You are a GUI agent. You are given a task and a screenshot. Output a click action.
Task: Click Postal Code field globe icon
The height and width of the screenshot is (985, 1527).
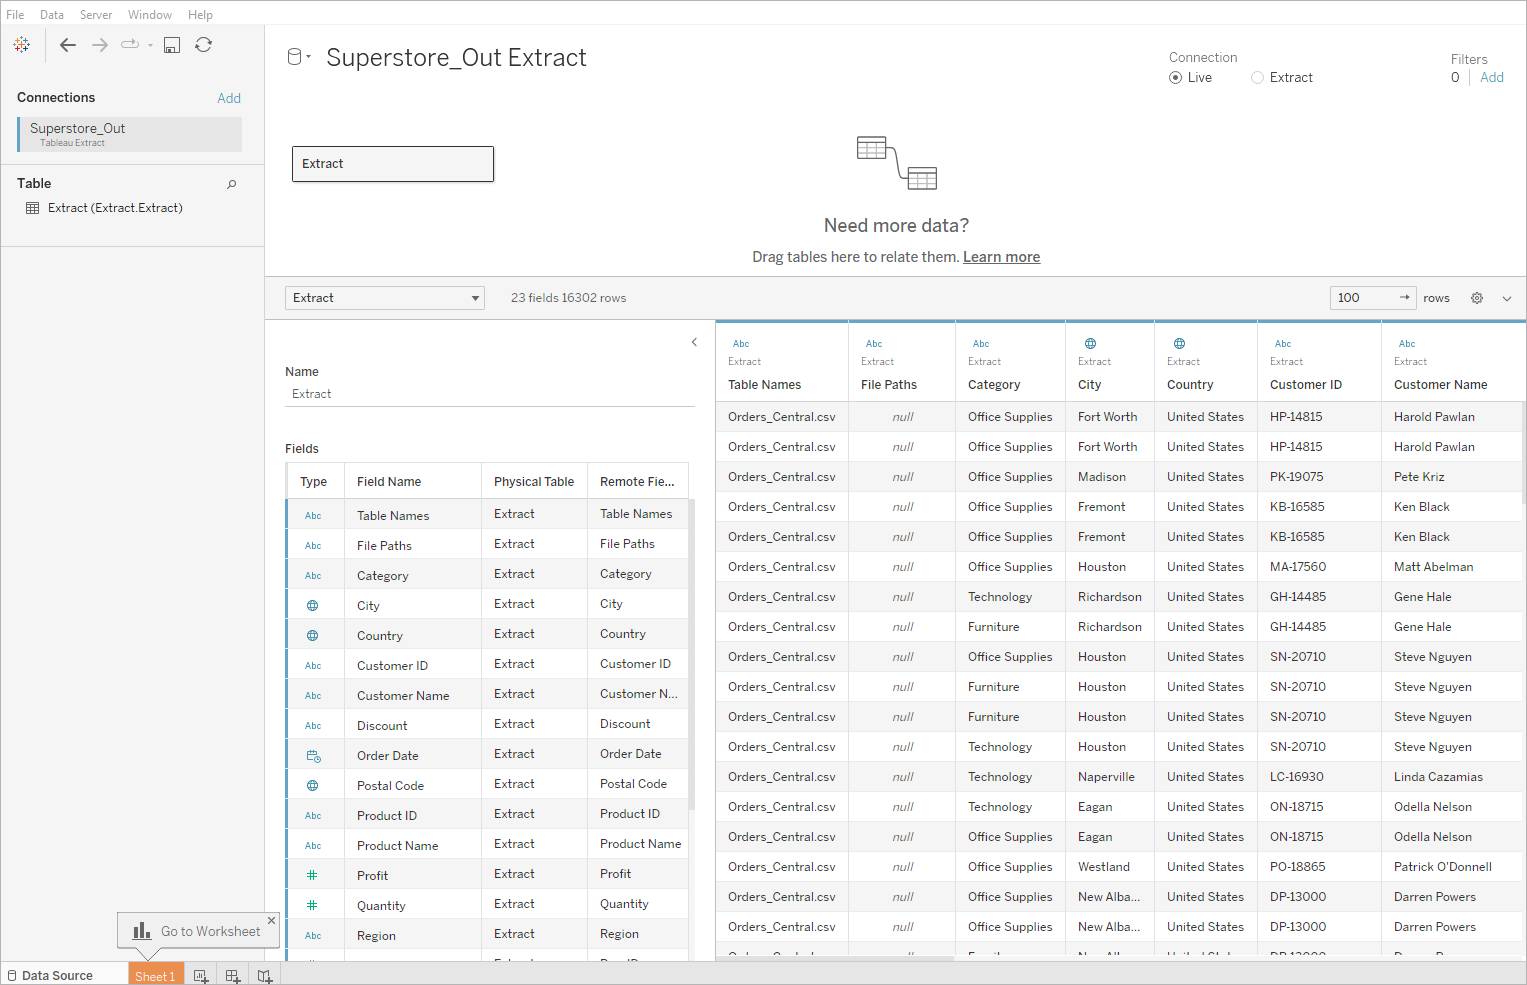(313, 786)
